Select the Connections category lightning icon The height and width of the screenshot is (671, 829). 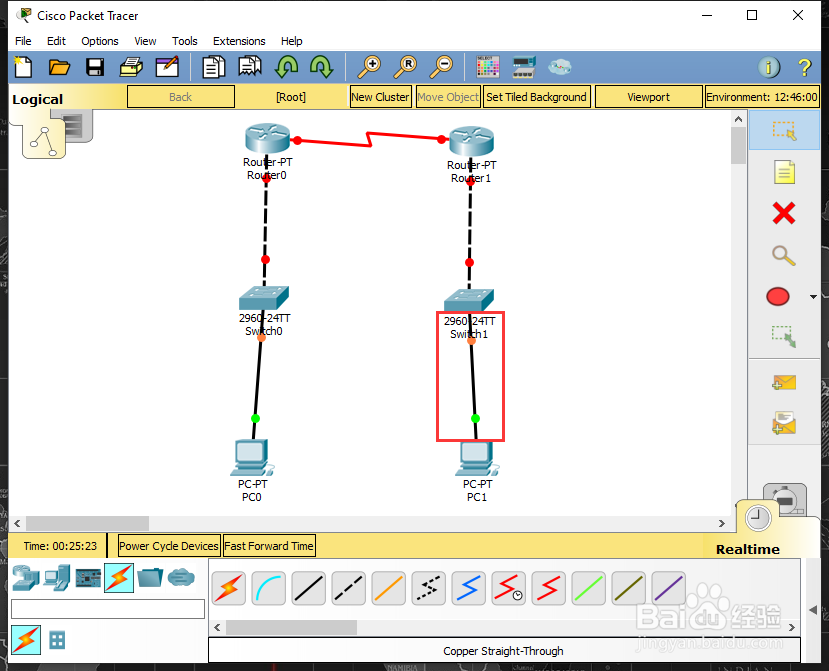pos(119,578)
